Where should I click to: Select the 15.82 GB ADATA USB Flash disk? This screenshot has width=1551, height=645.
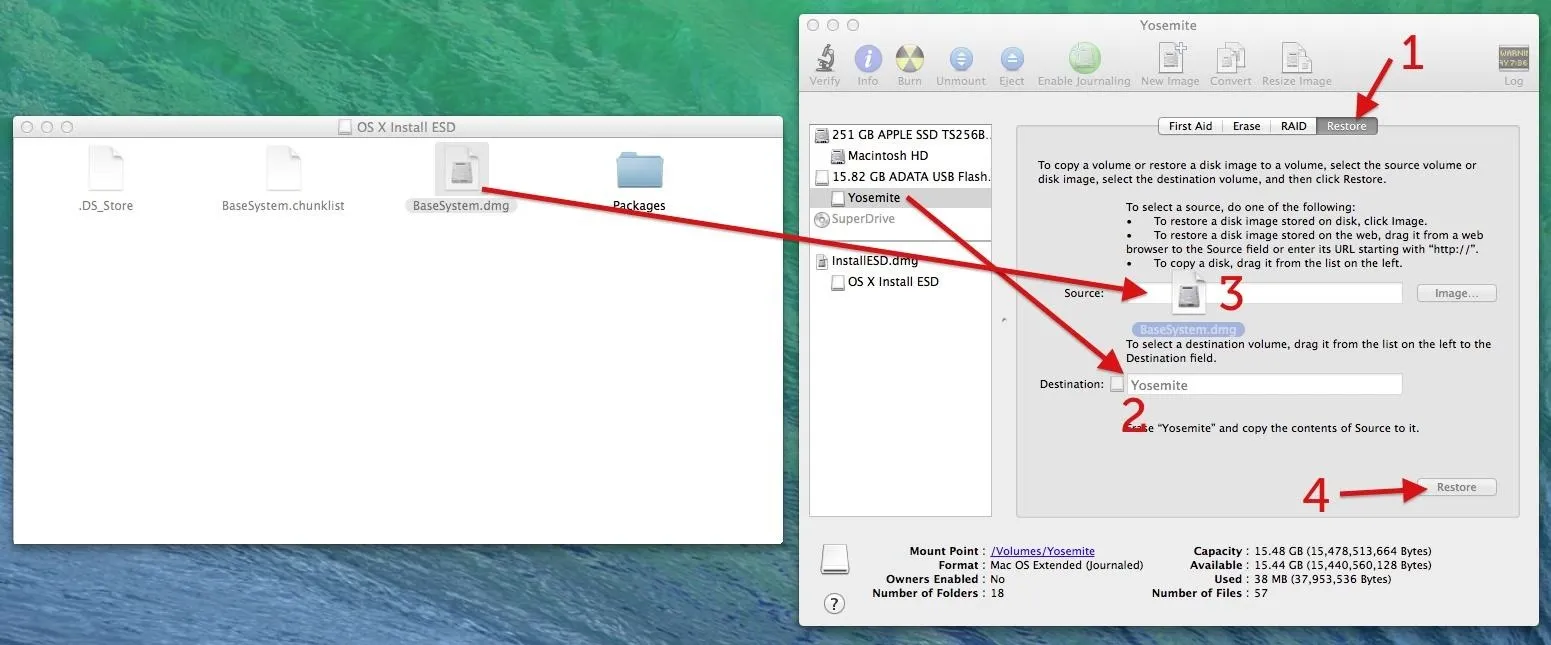(901, 177)
